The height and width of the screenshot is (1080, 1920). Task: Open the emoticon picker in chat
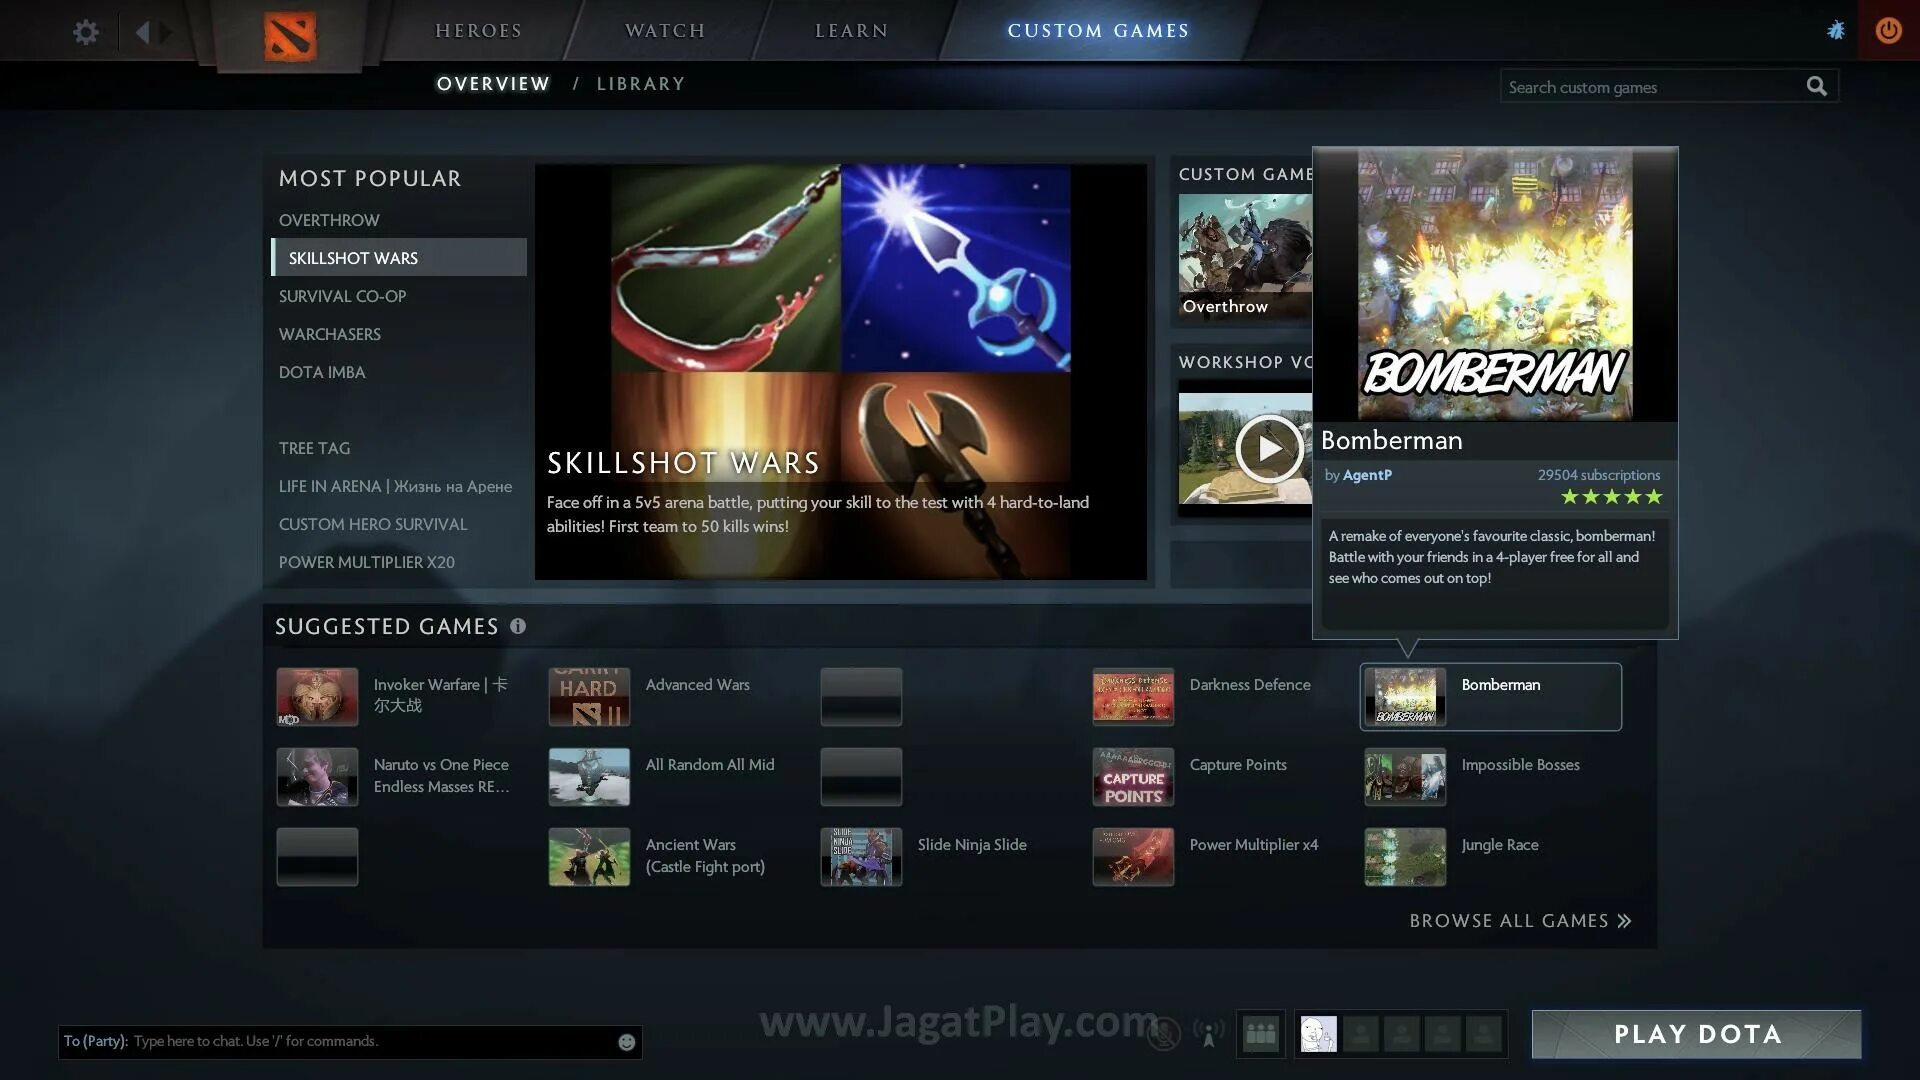coord(627,1042)
